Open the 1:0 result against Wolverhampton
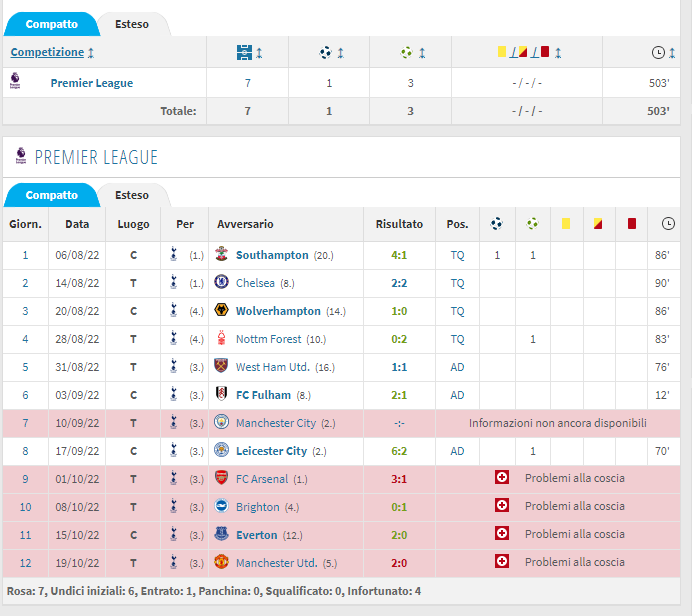Image resolution: width=692 pixels, height=616 pixels. 399,311
